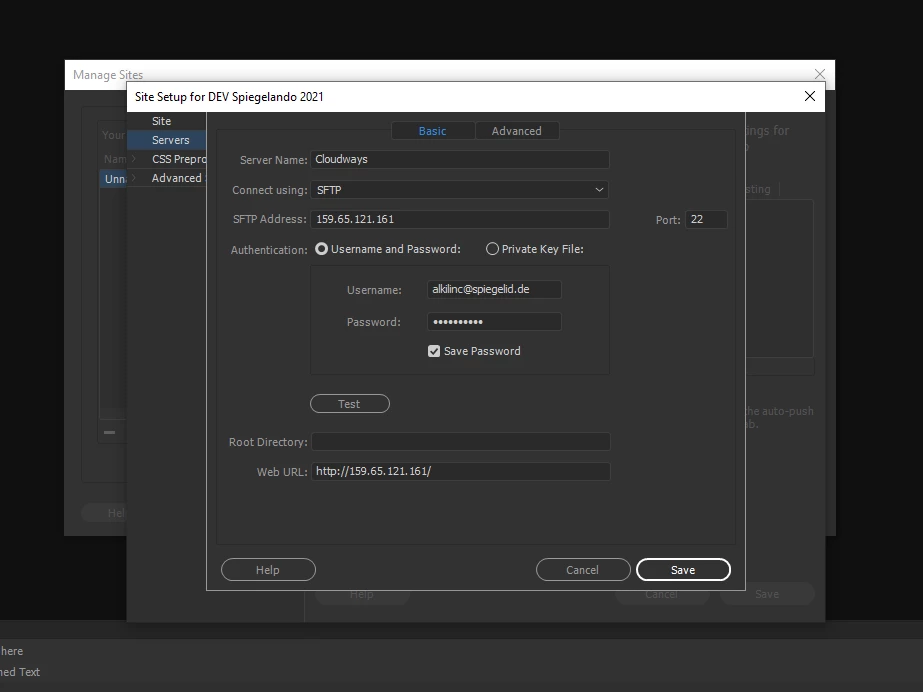Screen dimensions: 923x692
Task: Click the Web URL field
Action: [461, 471]
